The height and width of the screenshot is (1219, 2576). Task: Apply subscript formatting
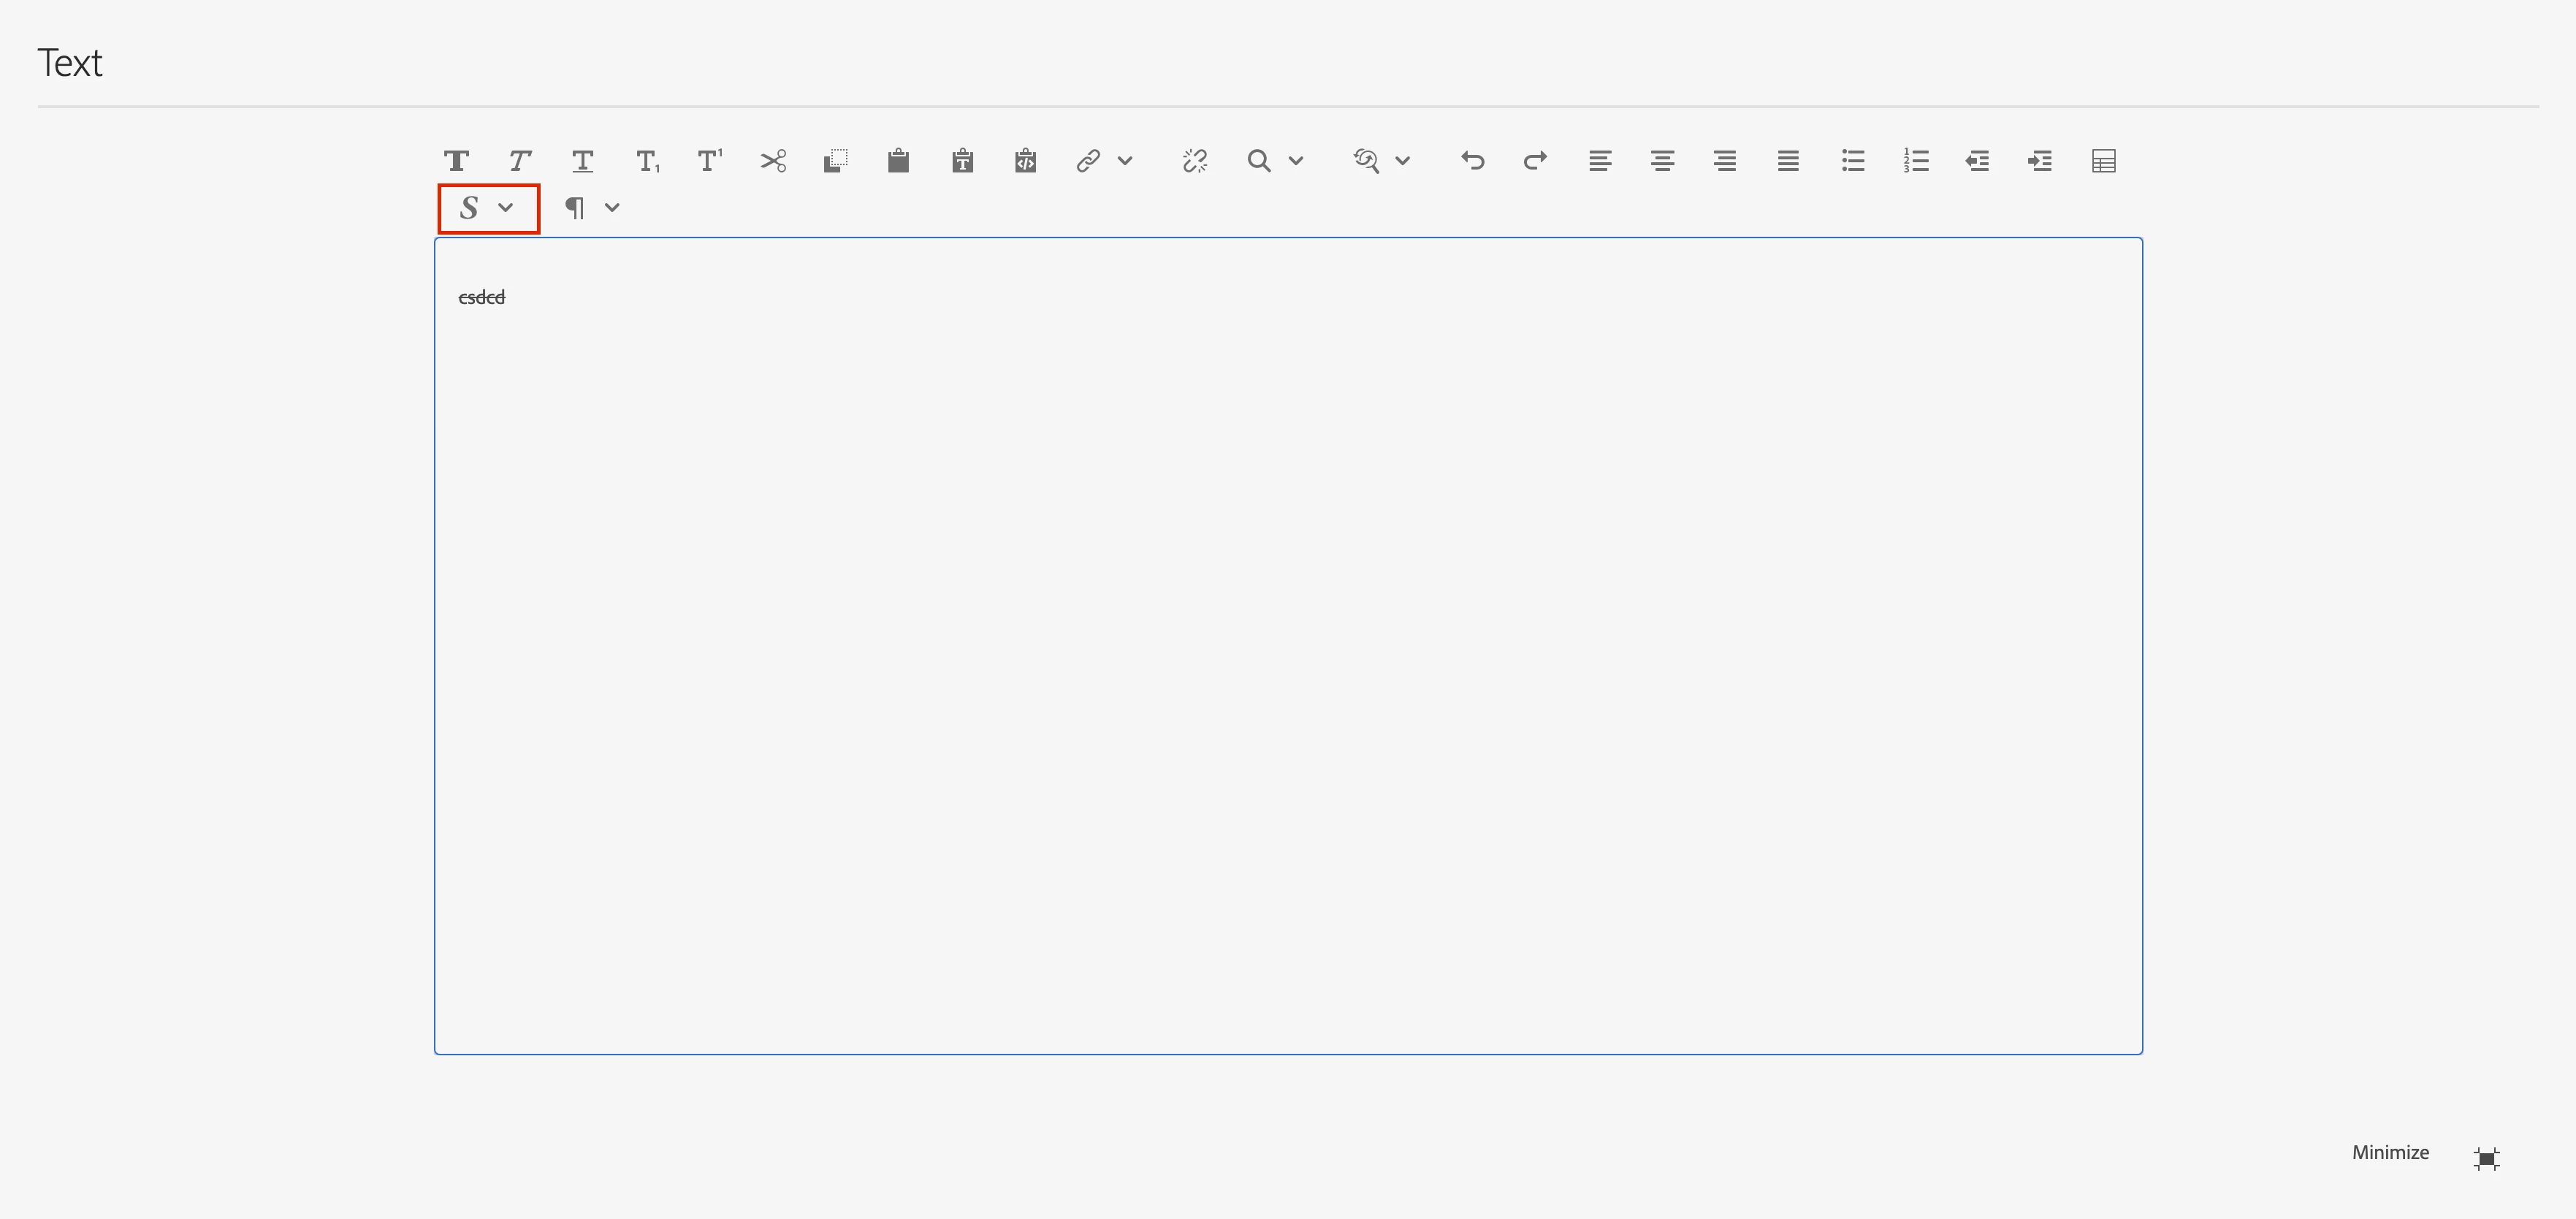[647, 161]
